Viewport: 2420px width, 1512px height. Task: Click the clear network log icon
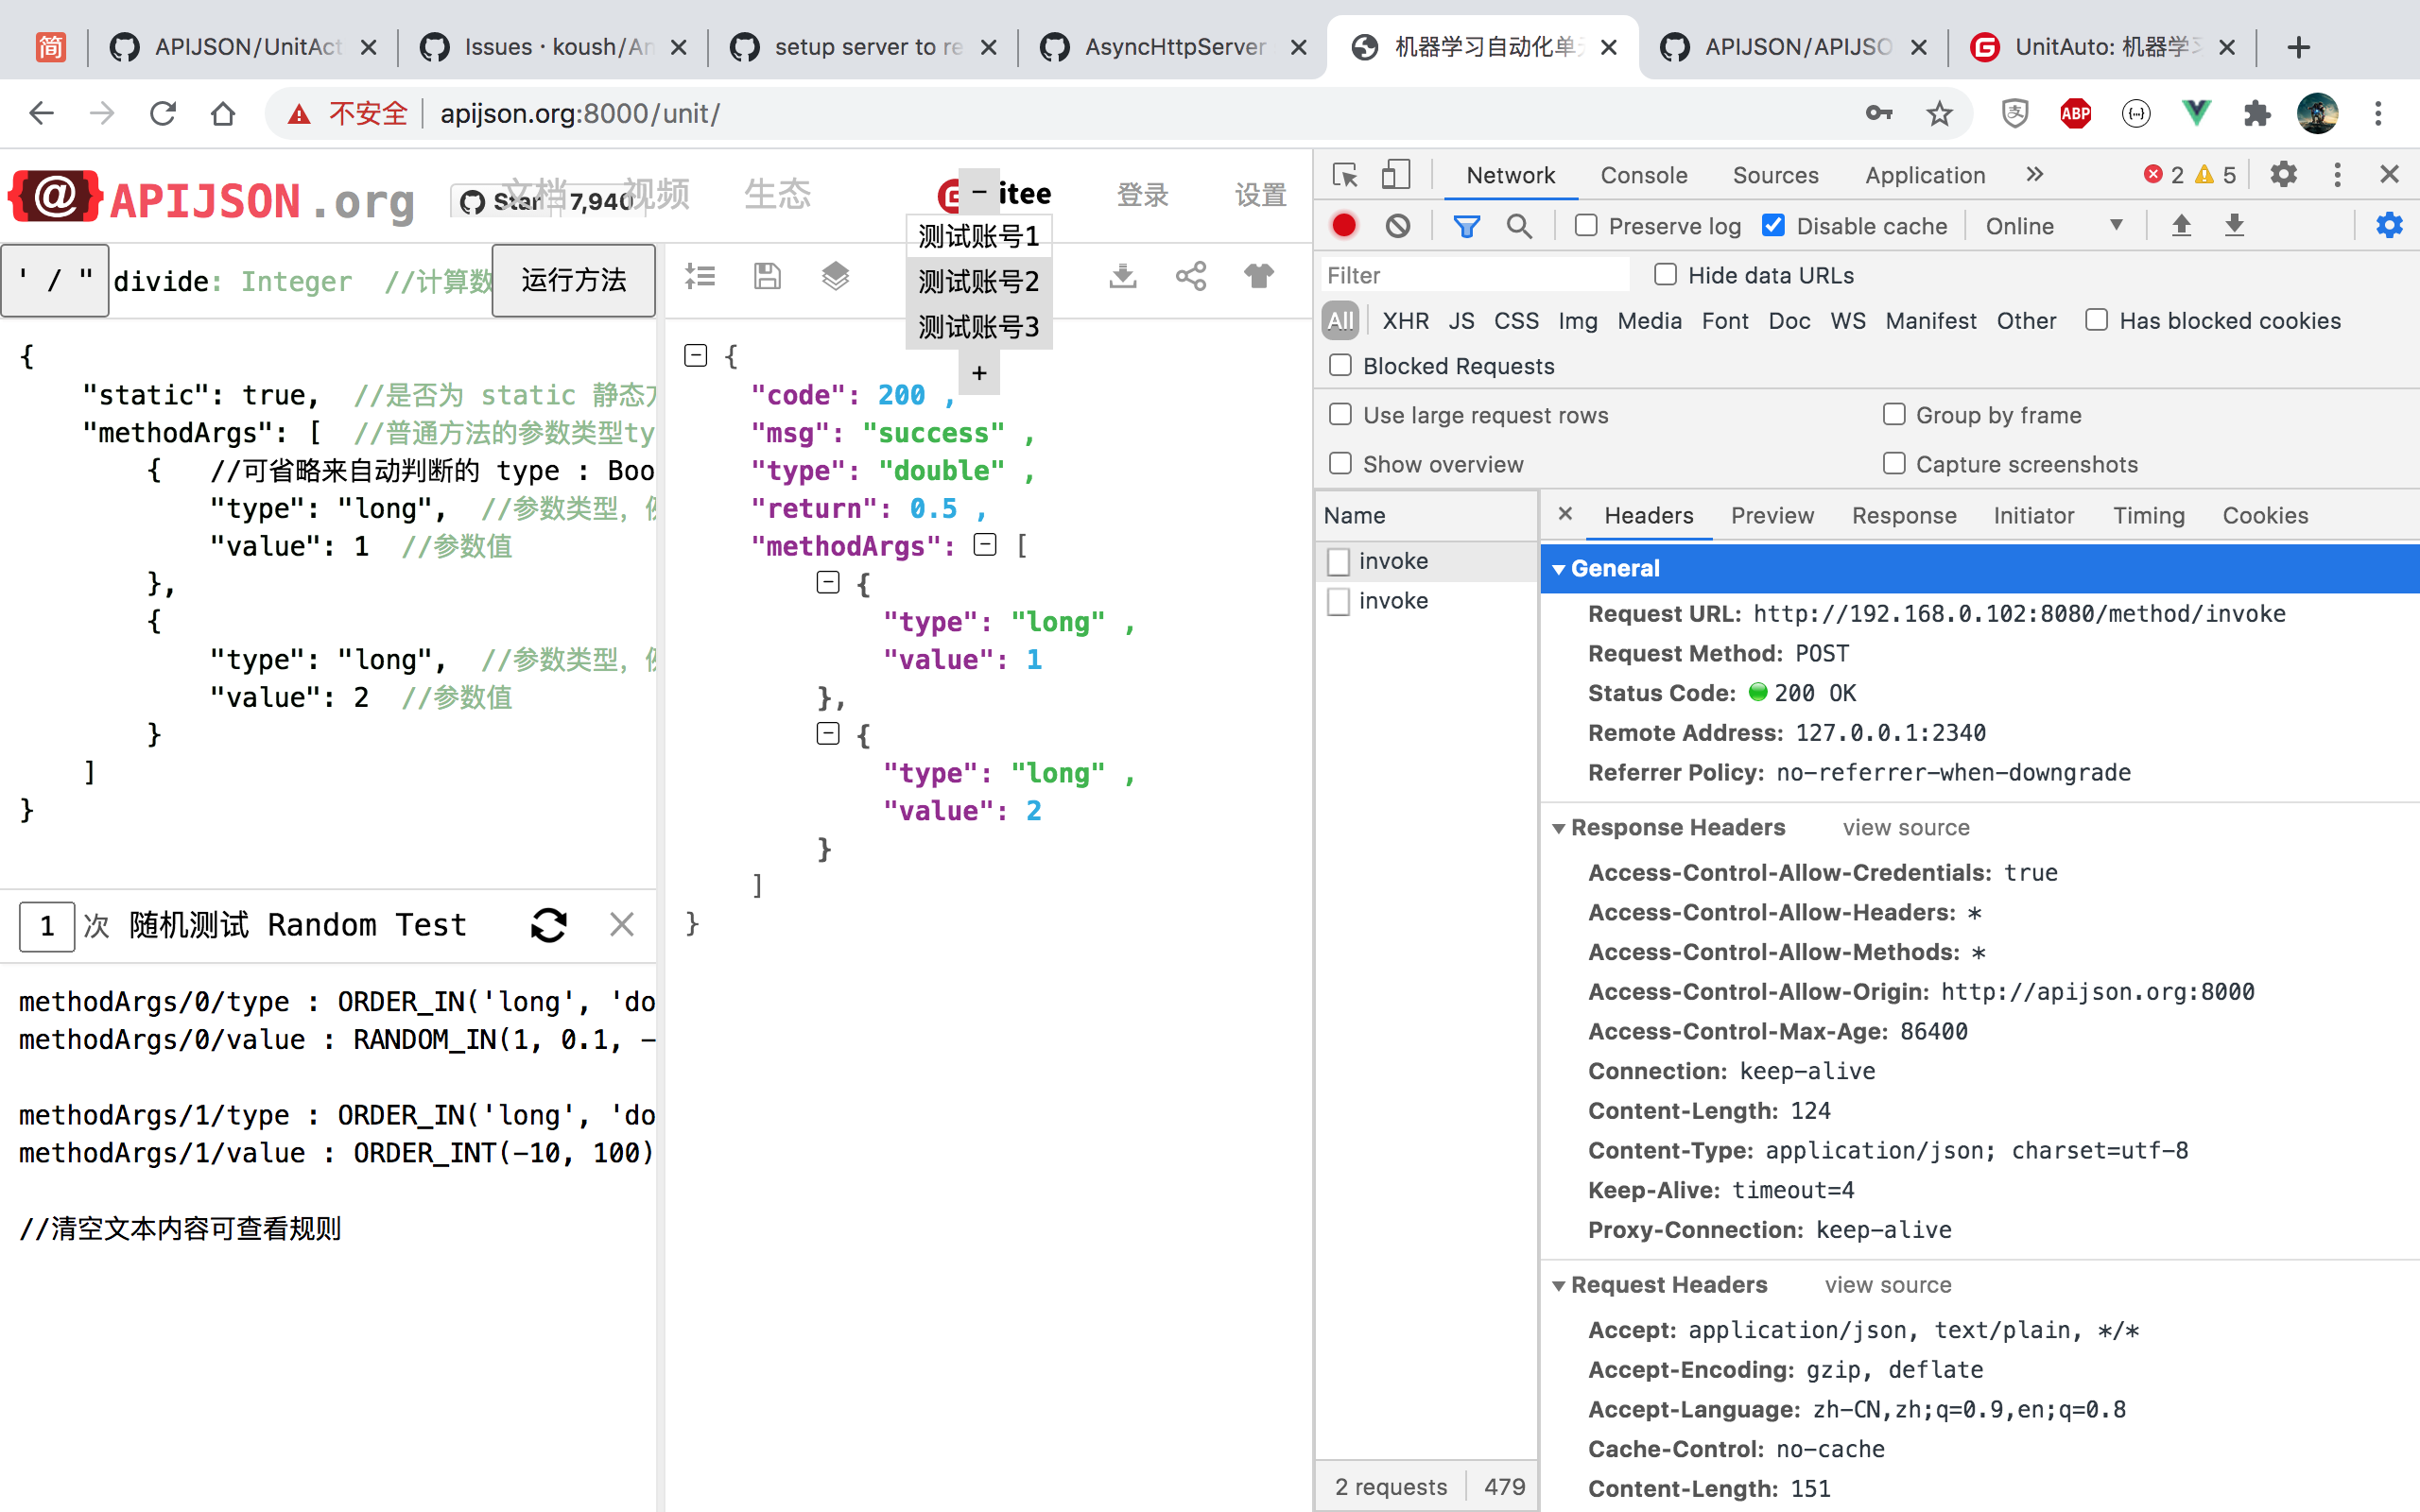(x=1398, y=226)
